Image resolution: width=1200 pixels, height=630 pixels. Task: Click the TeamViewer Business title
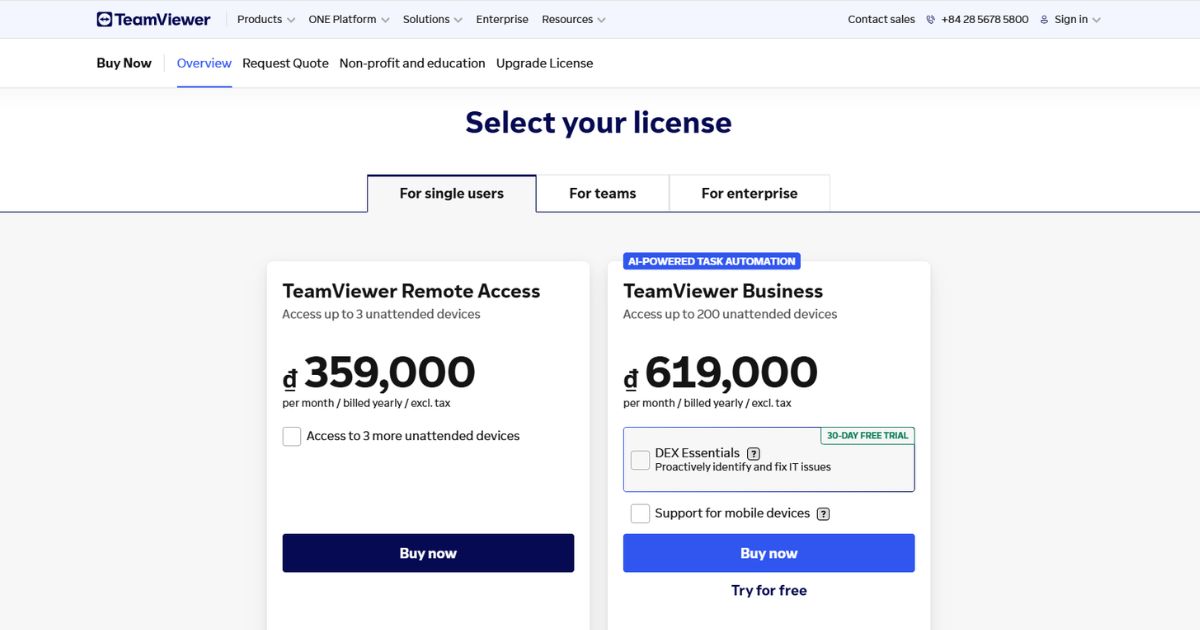pyautogui.click(x=723, y=291)
